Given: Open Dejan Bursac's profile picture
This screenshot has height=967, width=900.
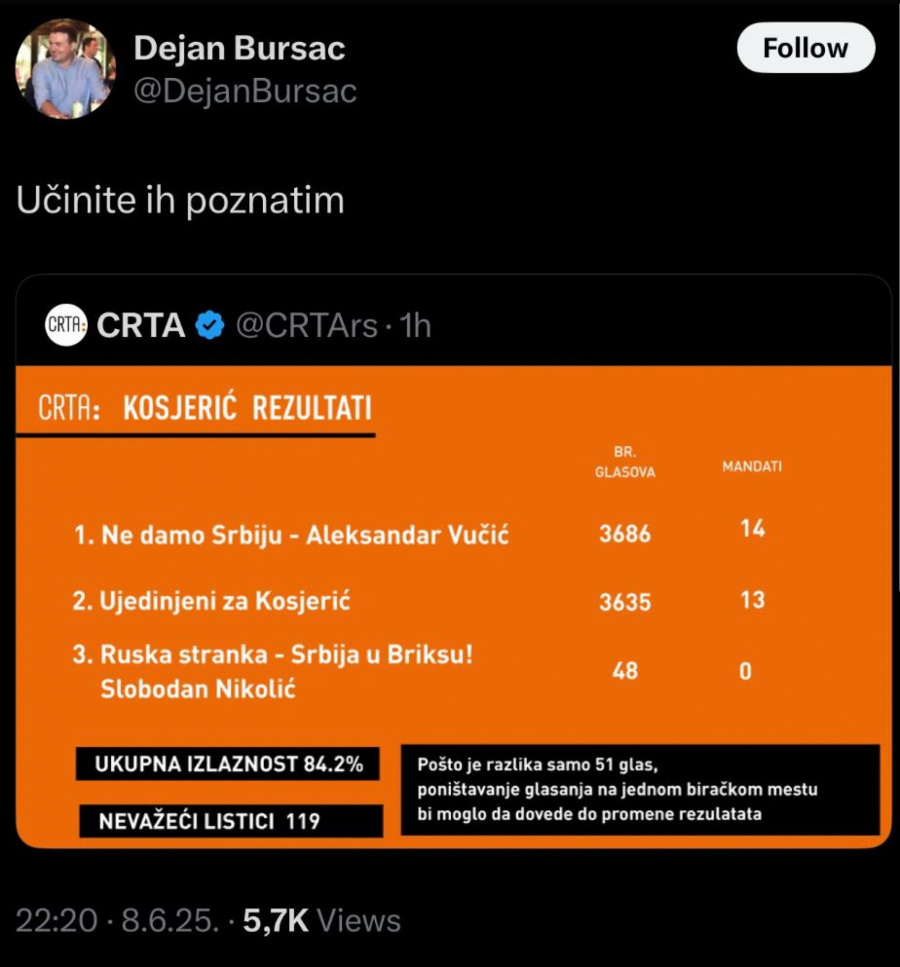Looking at the screenshot, I should pos(65,68).
